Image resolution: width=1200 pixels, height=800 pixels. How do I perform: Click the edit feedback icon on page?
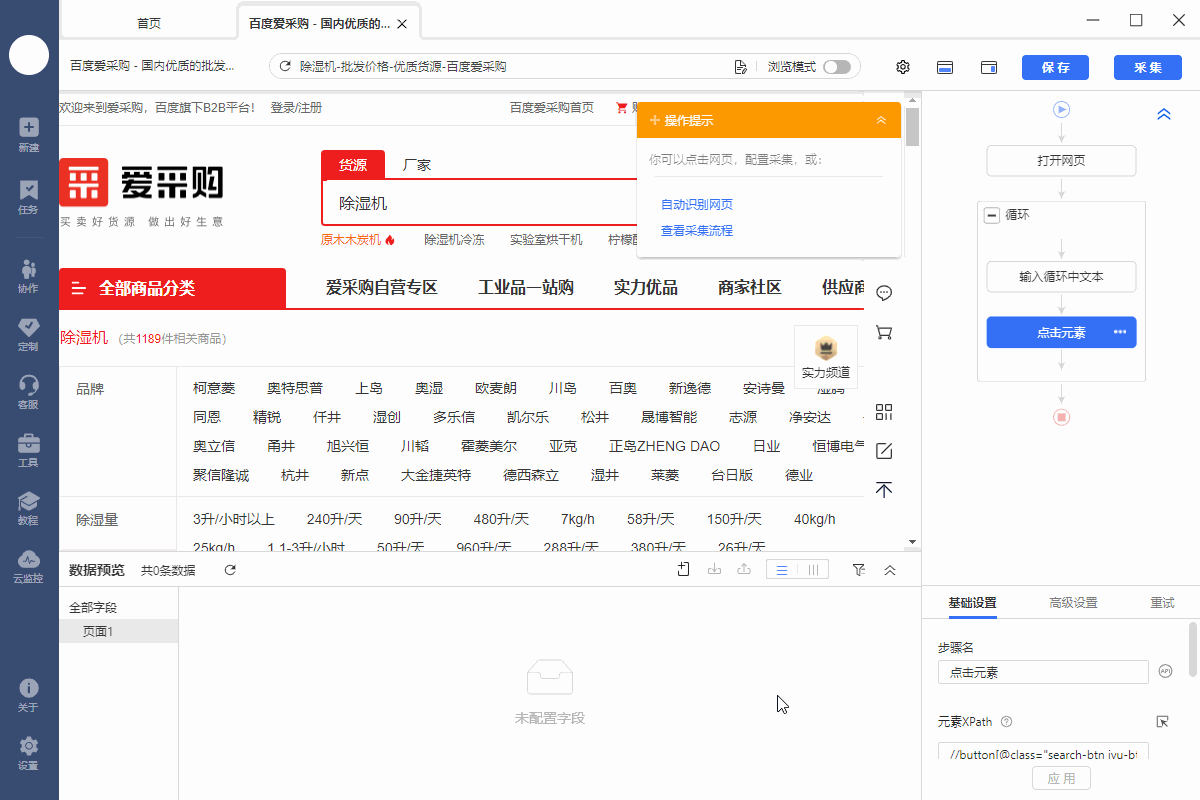(884, 451)
